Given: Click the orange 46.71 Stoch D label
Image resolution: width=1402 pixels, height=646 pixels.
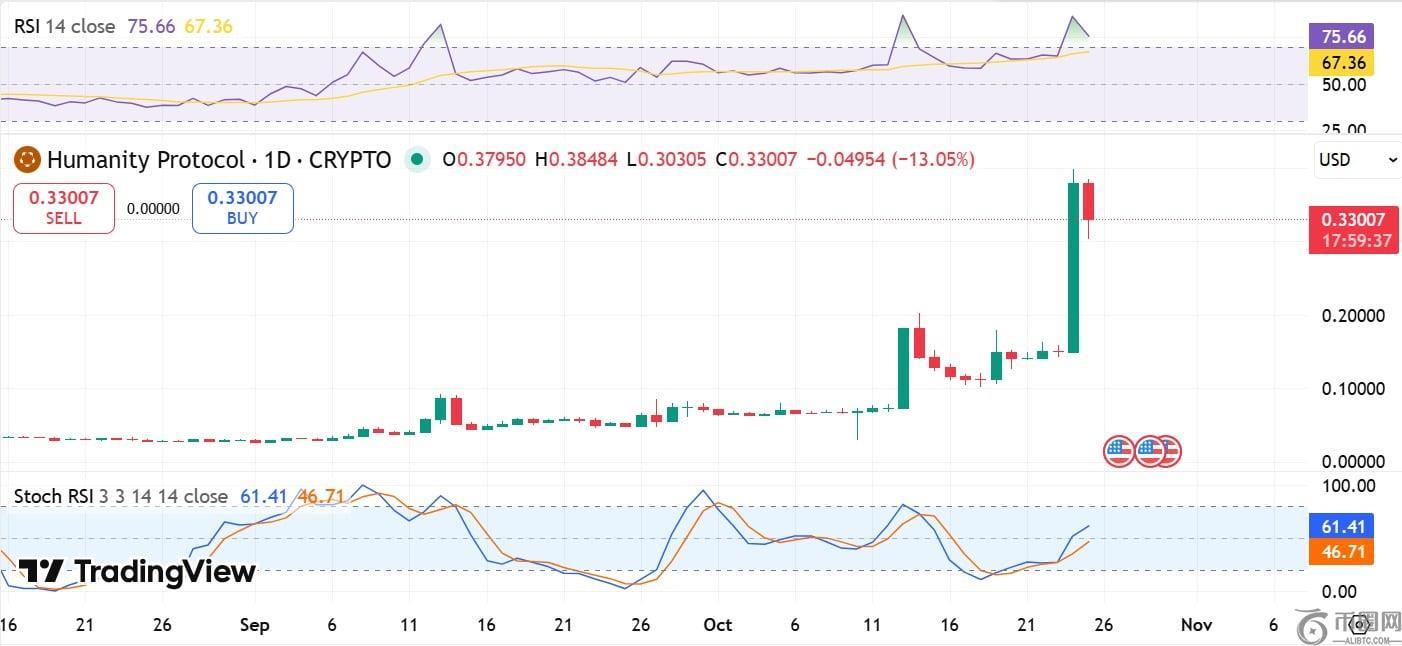Looking at the screenshot, I should (1341, 552).
